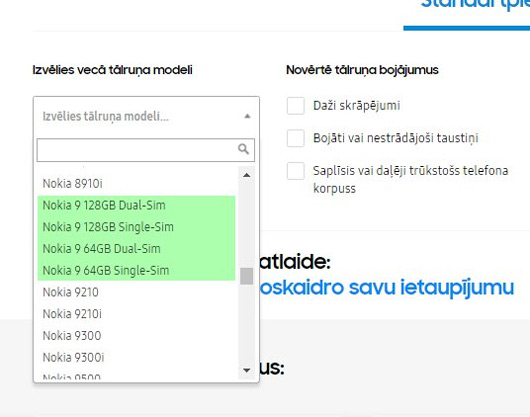Focus the phone model search field
This screenshot has width=530, height=417.
146,150
